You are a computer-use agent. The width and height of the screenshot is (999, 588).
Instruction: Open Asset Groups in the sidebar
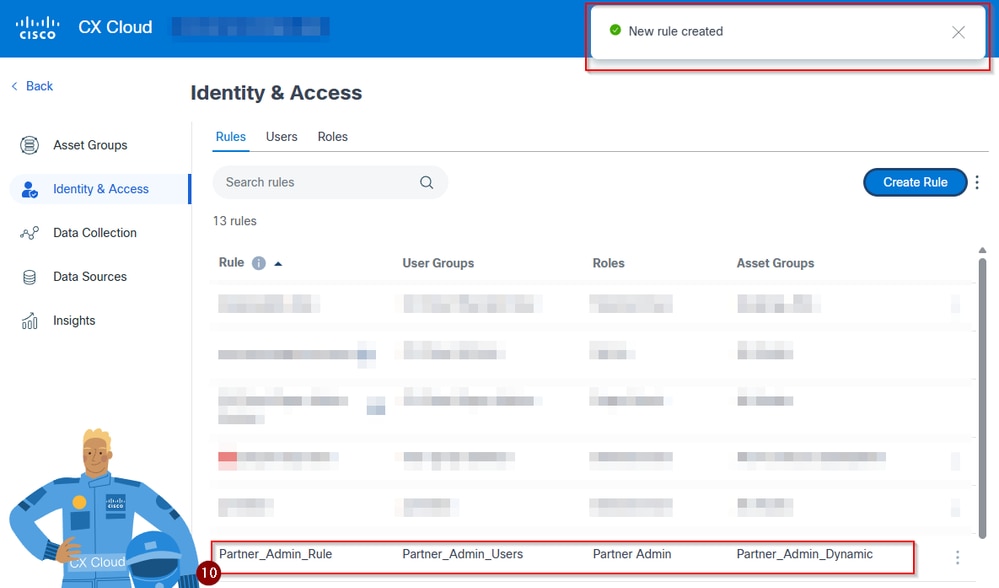click(90, 145)
